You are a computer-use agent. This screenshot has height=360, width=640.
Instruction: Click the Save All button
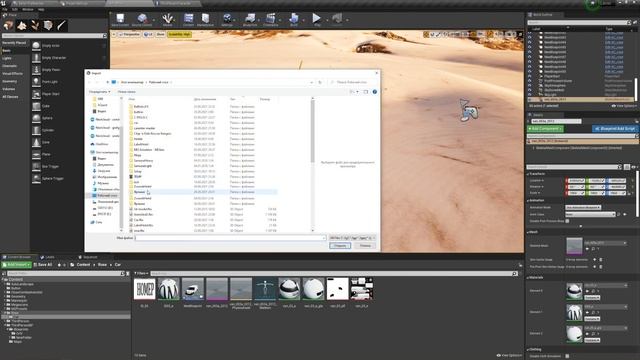[43, 264]
